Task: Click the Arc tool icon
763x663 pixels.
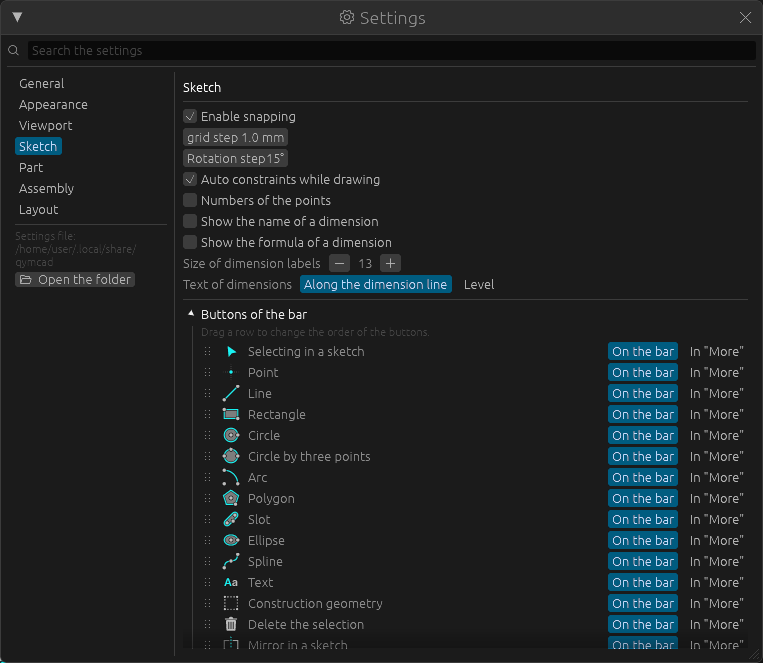Action: [x=231, y=477]
